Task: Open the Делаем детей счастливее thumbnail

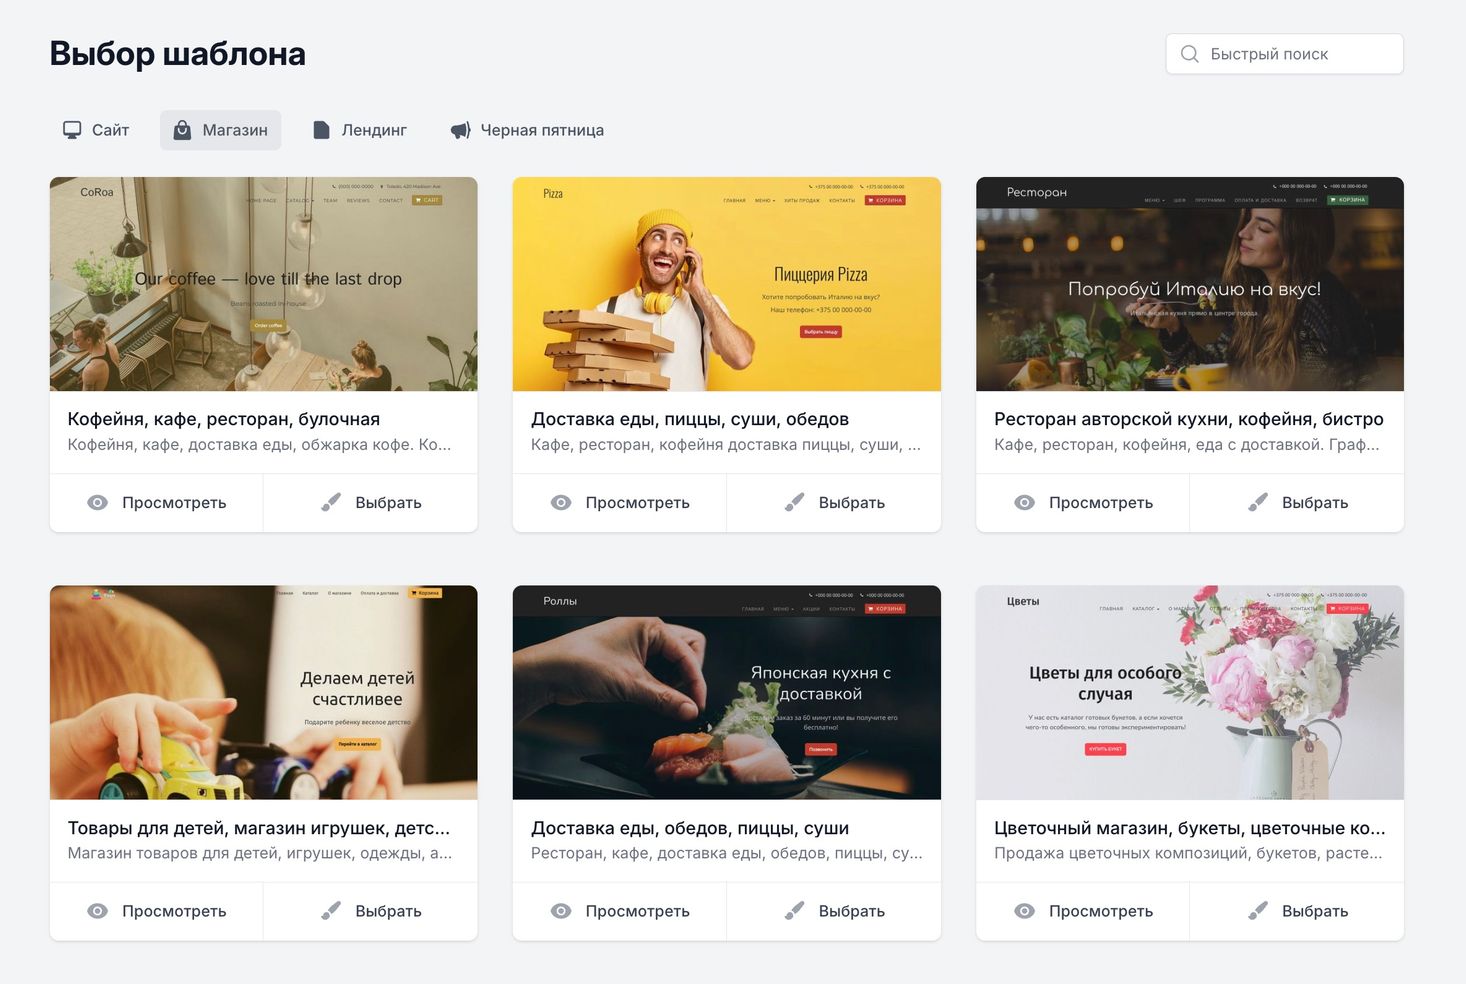Action: tap(264, 692)
